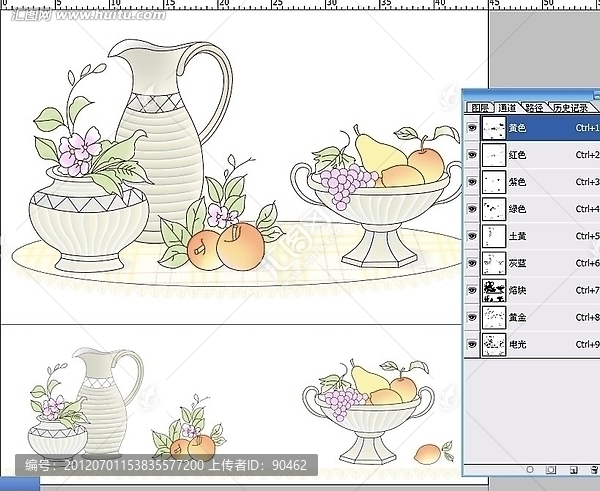
Task: Click the 土黄 channel thumbnail
Action: [x=494, y=236]
